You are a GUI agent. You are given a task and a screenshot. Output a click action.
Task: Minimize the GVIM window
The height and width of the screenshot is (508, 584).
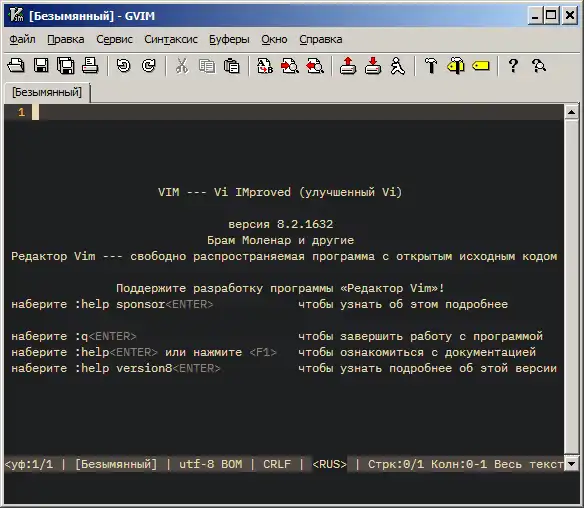tap(535, 16)
